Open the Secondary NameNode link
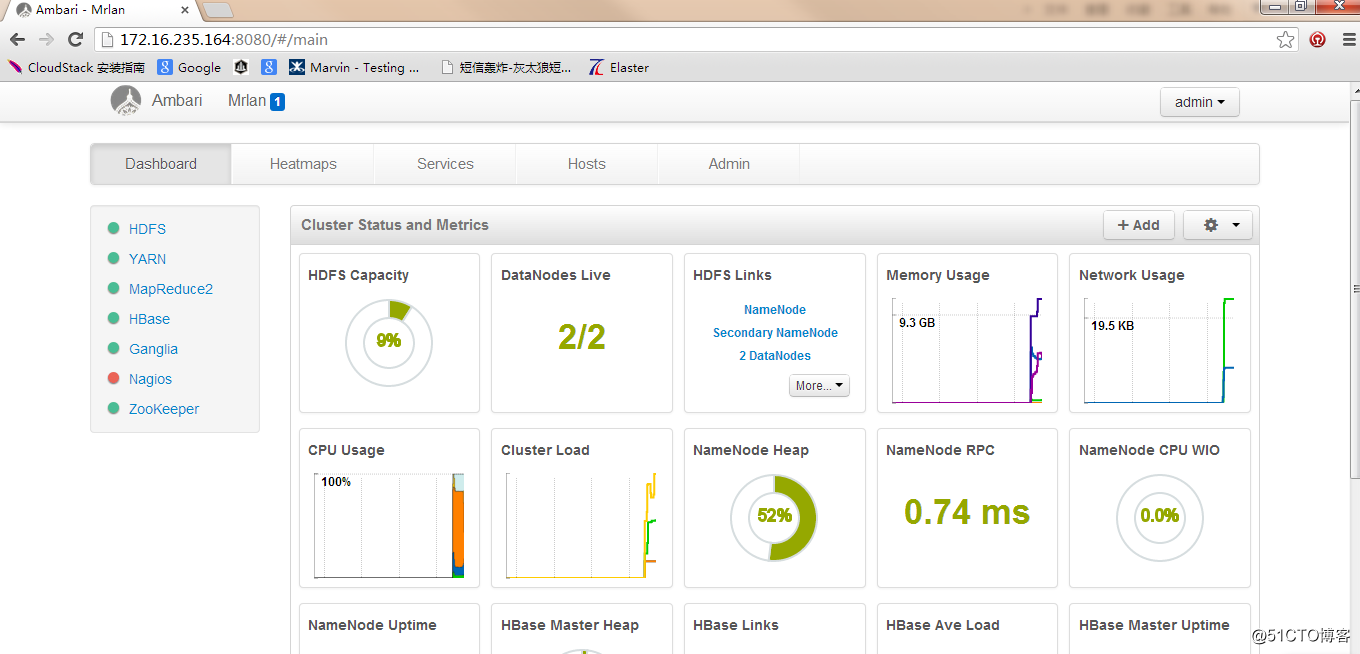This screenshot has height=654, width=1360. pyautogui.click(x=775, y=333)
